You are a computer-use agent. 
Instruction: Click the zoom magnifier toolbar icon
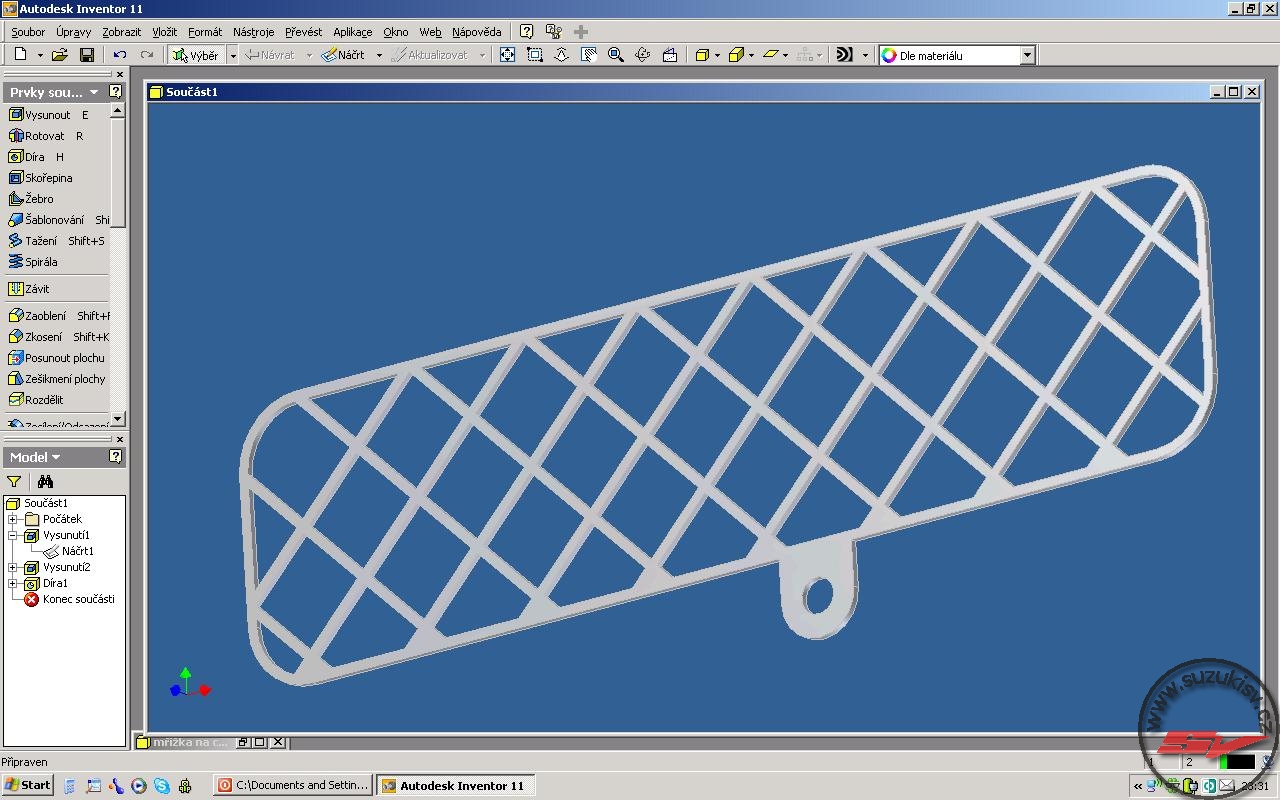[616, 55]
